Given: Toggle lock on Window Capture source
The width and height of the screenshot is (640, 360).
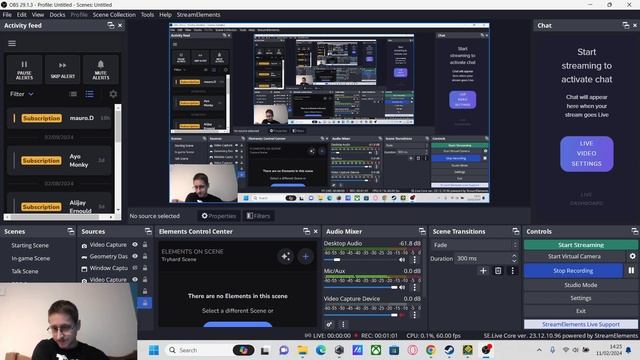Looking at the screenshot, I should (145, 268).
